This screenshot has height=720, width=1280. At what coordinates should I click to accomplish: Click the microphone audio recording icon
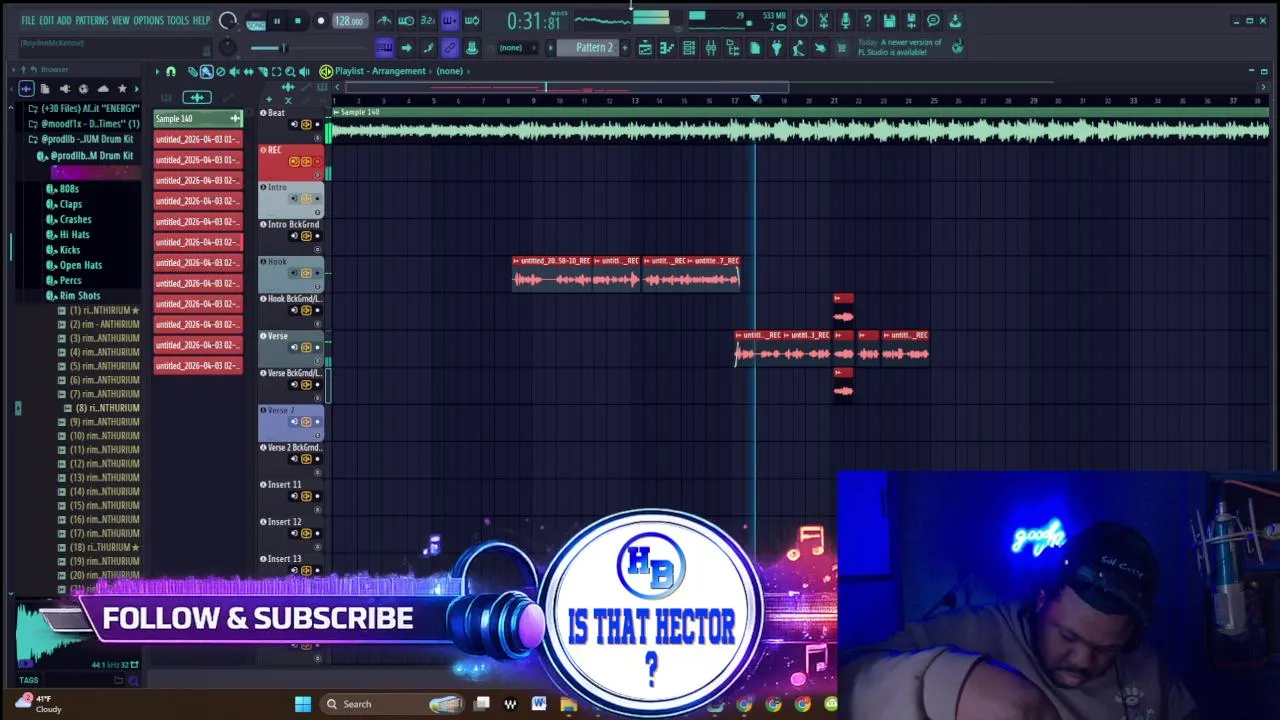(x=845, y=21)
